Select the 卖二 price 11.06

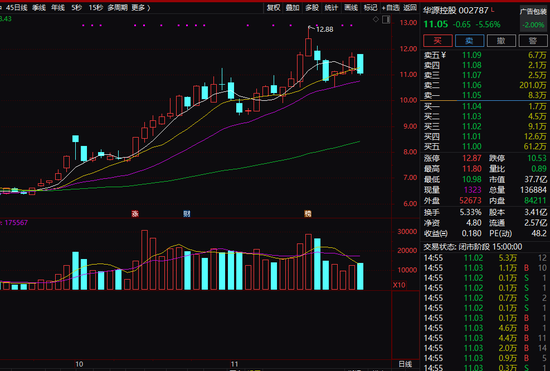pos(472,85)
